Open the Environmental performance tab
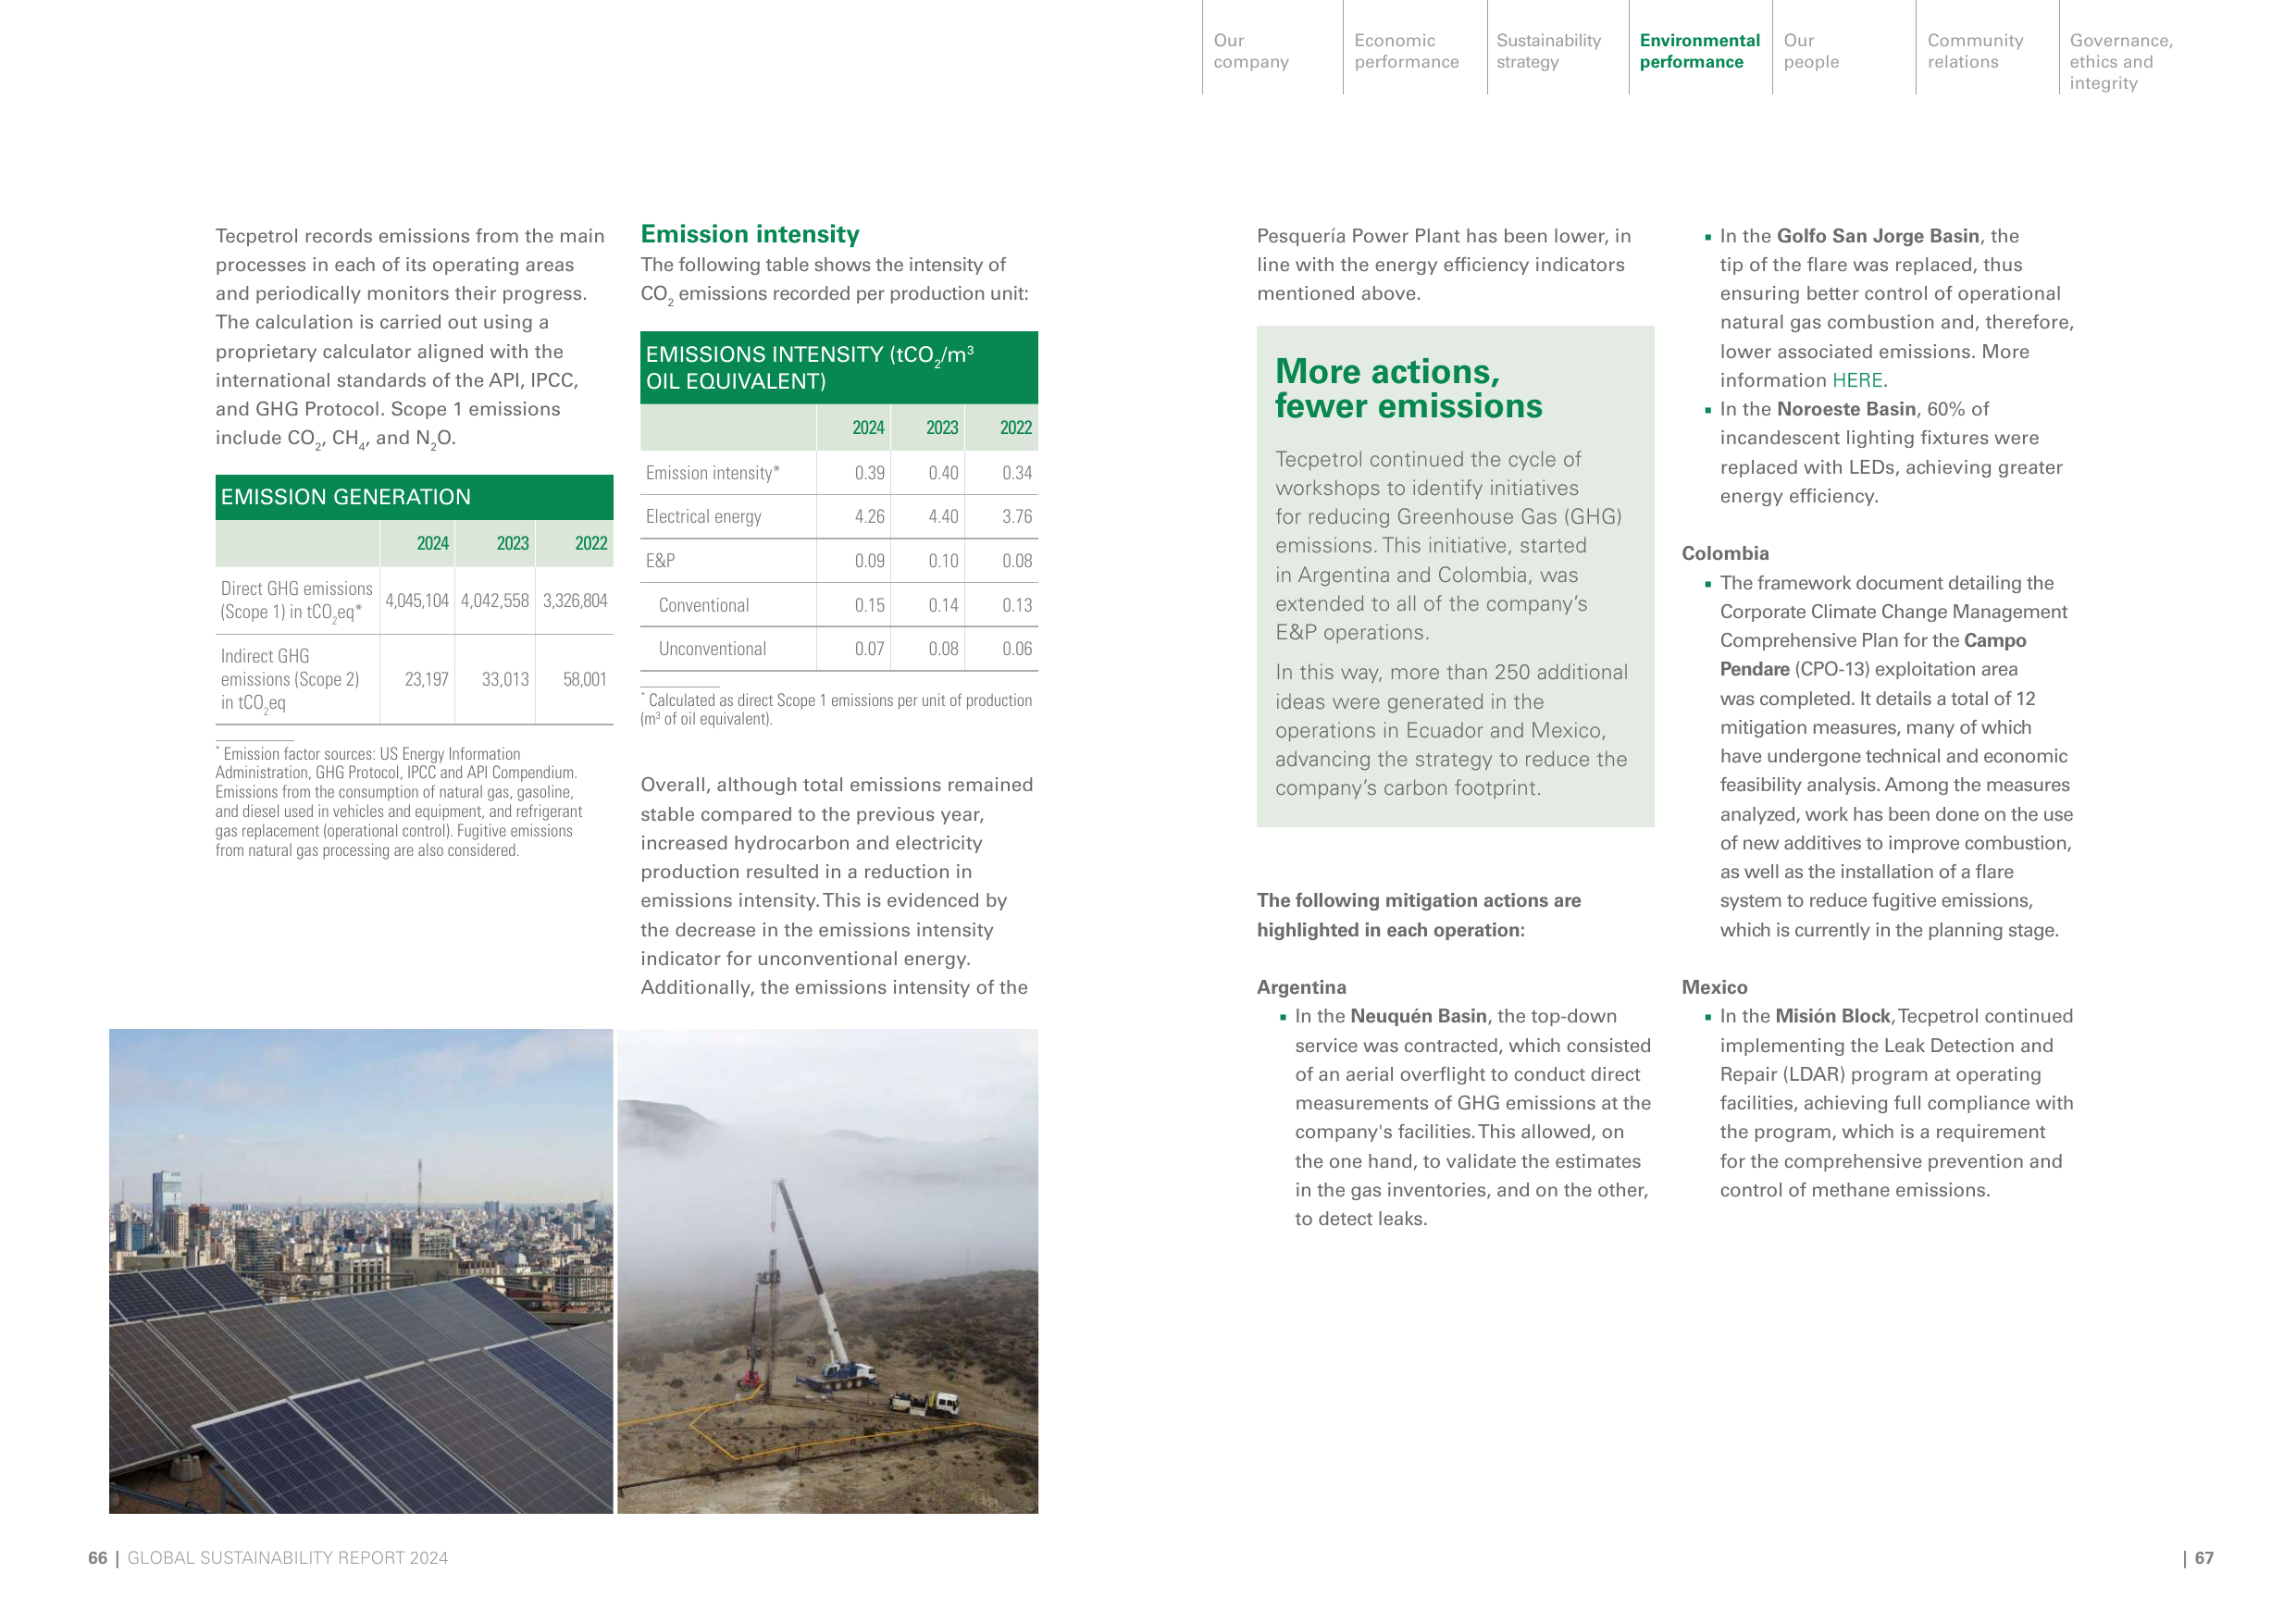The image size is (2296, 1623). tap(1699, 51)
